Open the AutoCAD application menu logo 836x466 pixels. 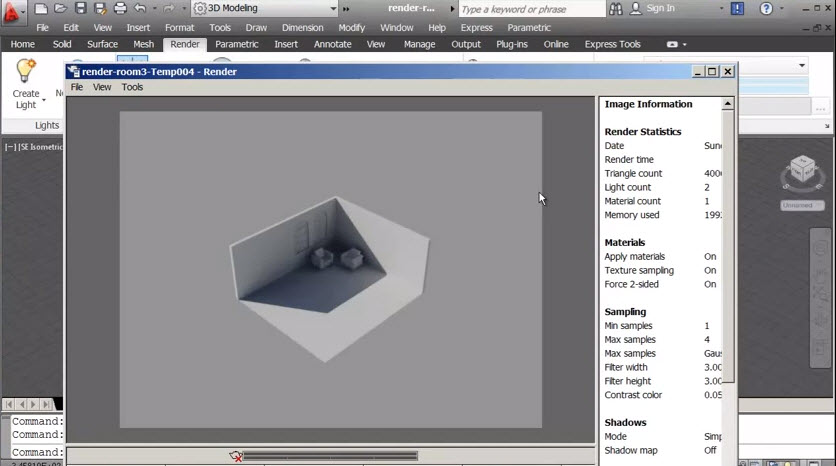(x=11, y=12)
